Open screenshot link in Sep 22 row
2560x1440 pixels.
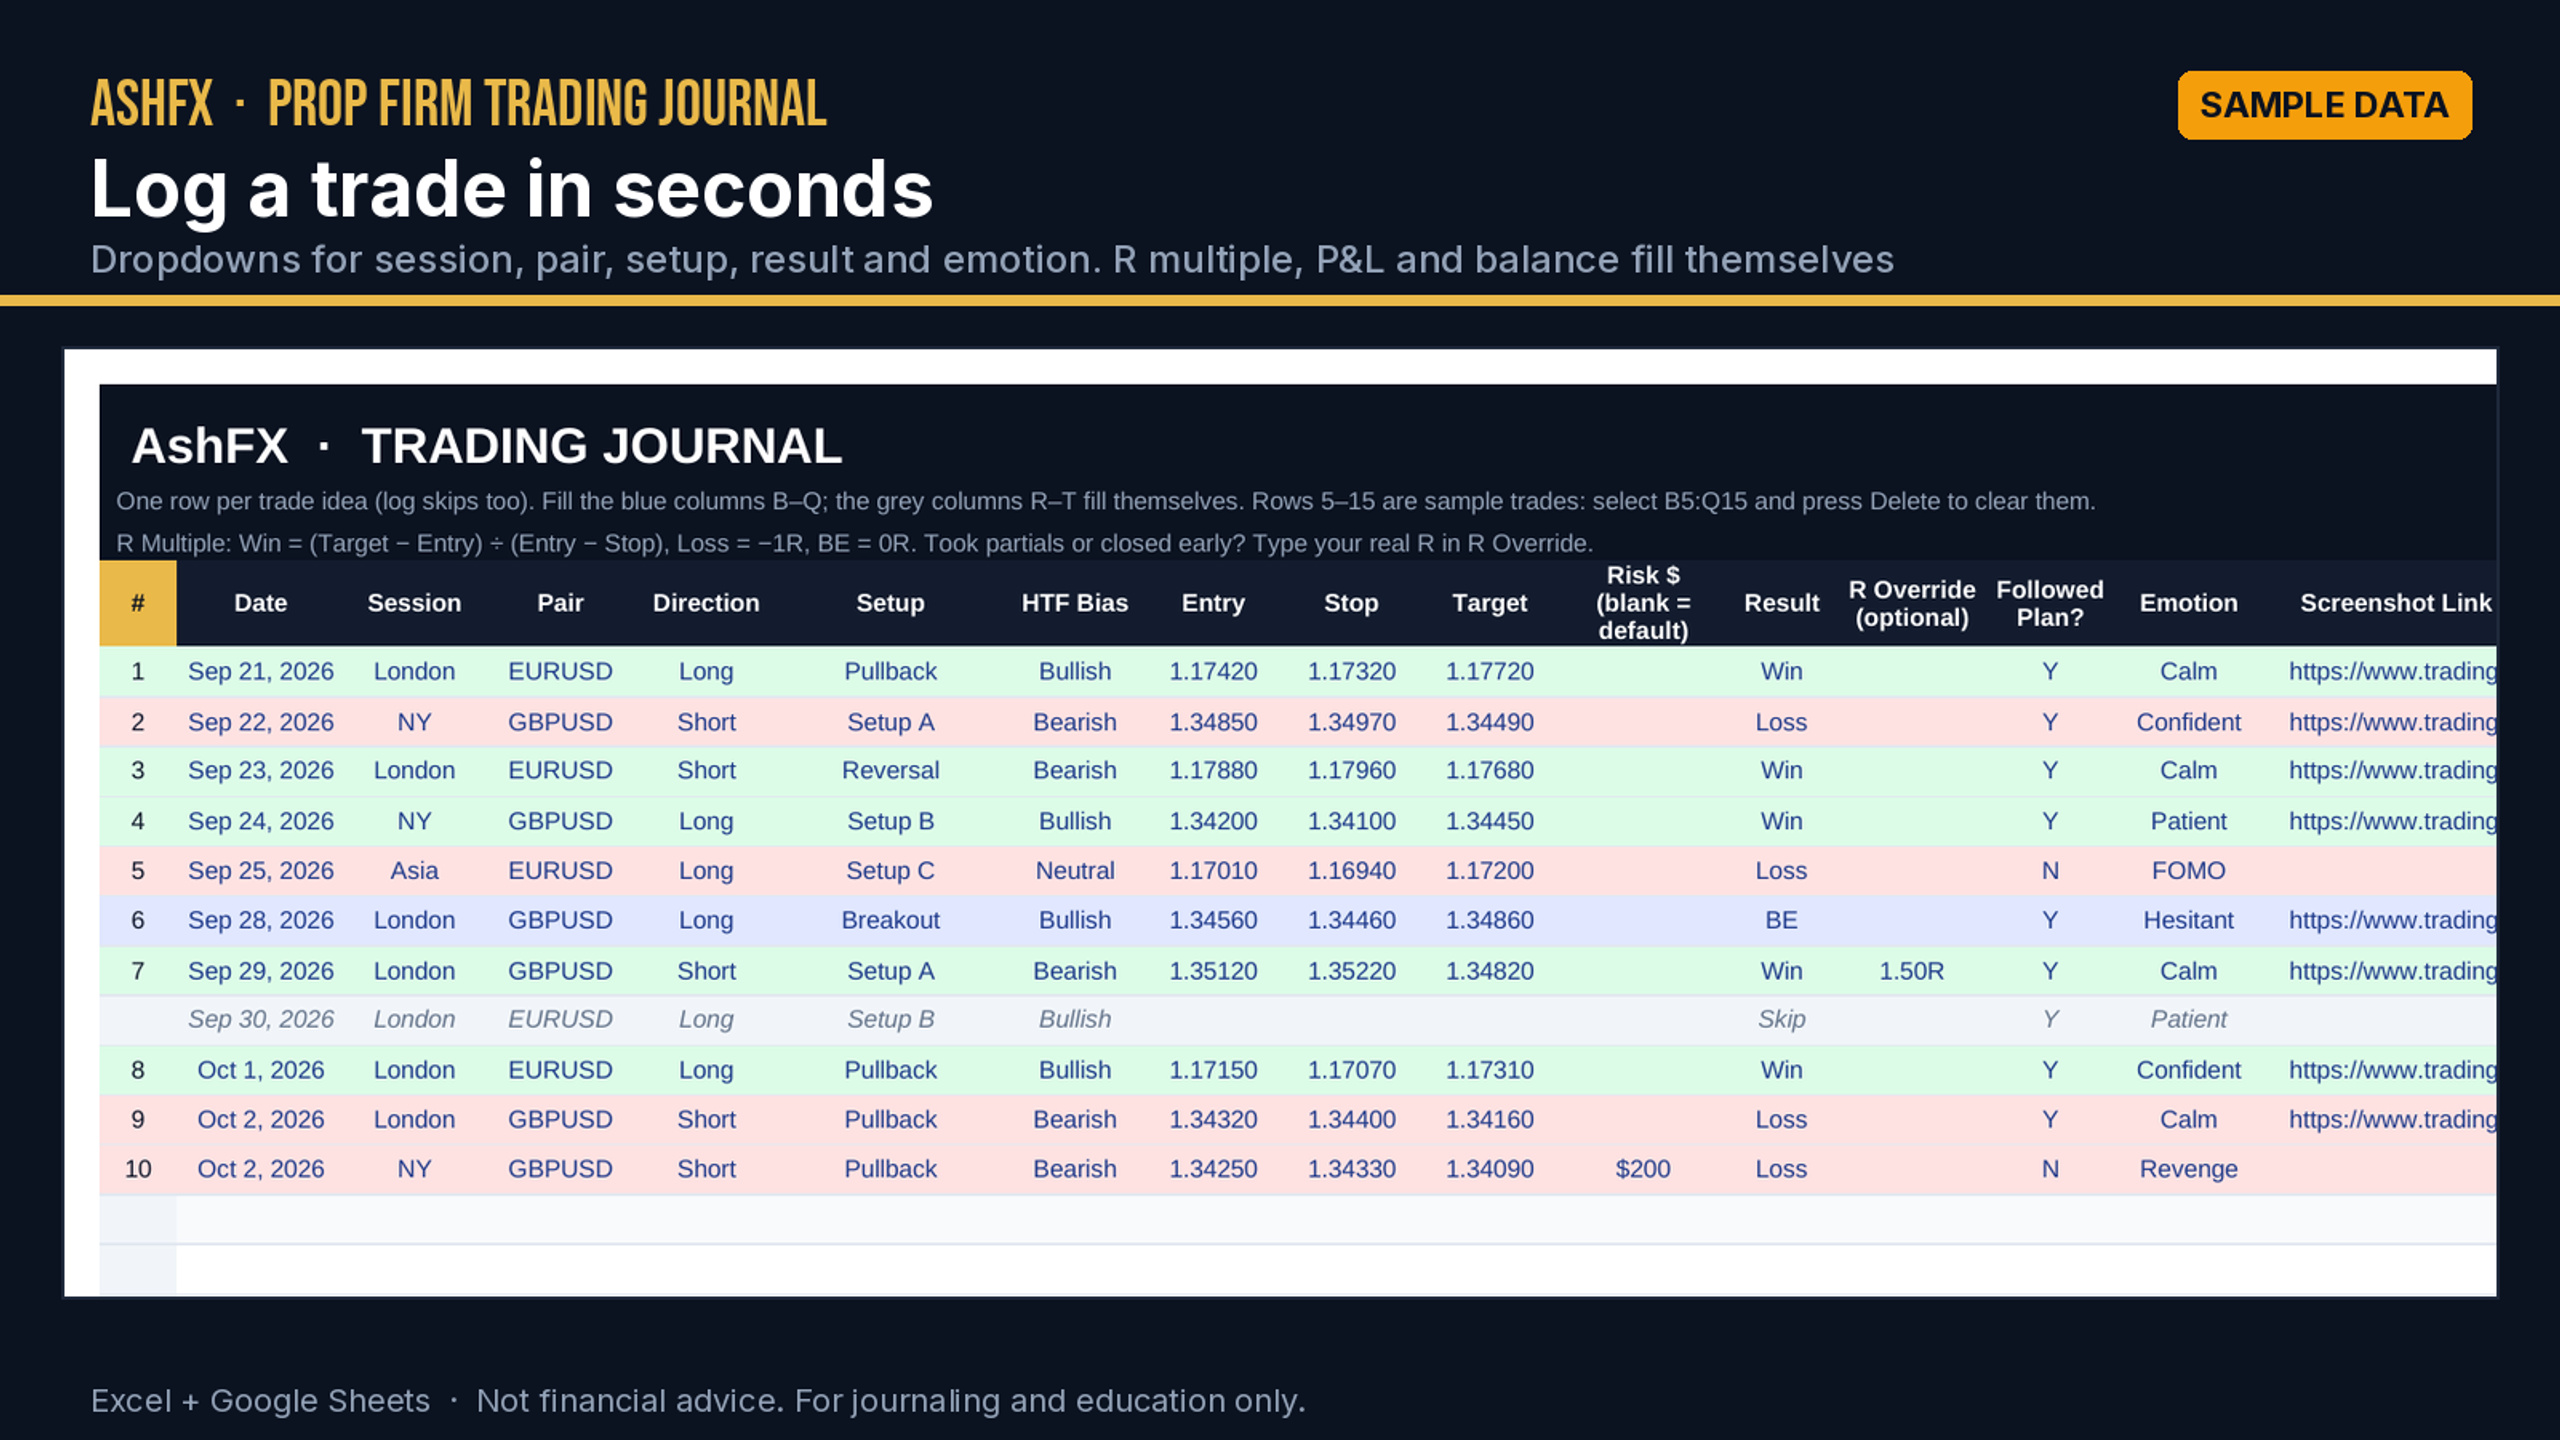[x=2392, y=722]
